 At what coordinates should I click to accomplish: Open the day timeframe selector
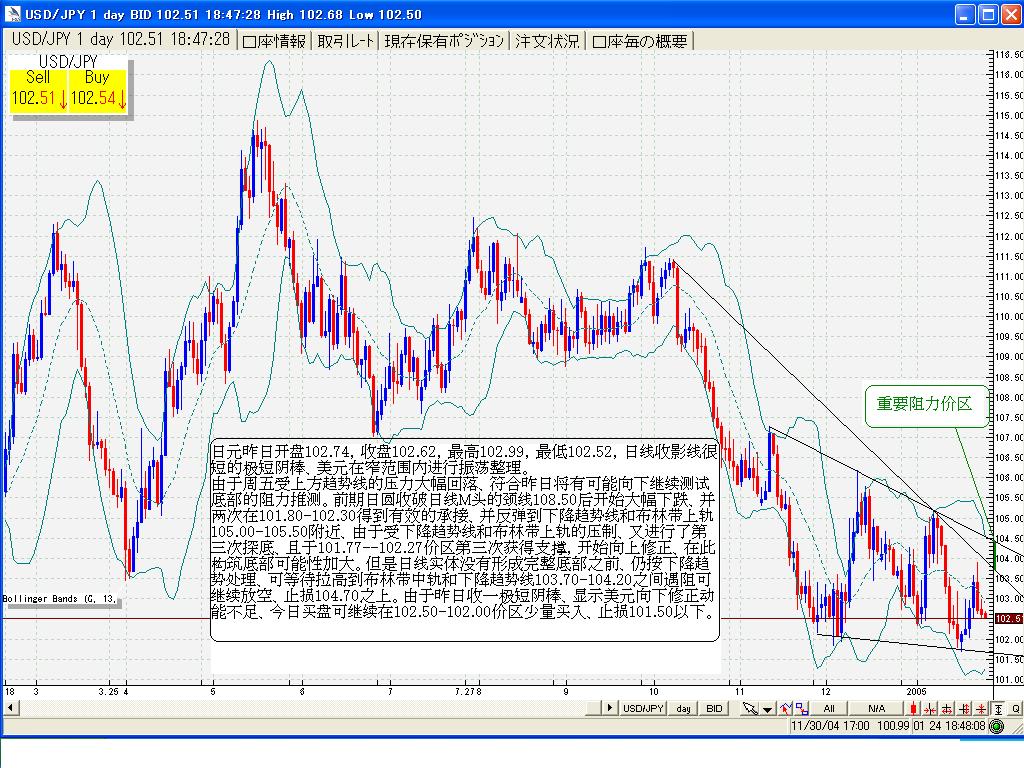click(x=683, y=708)
